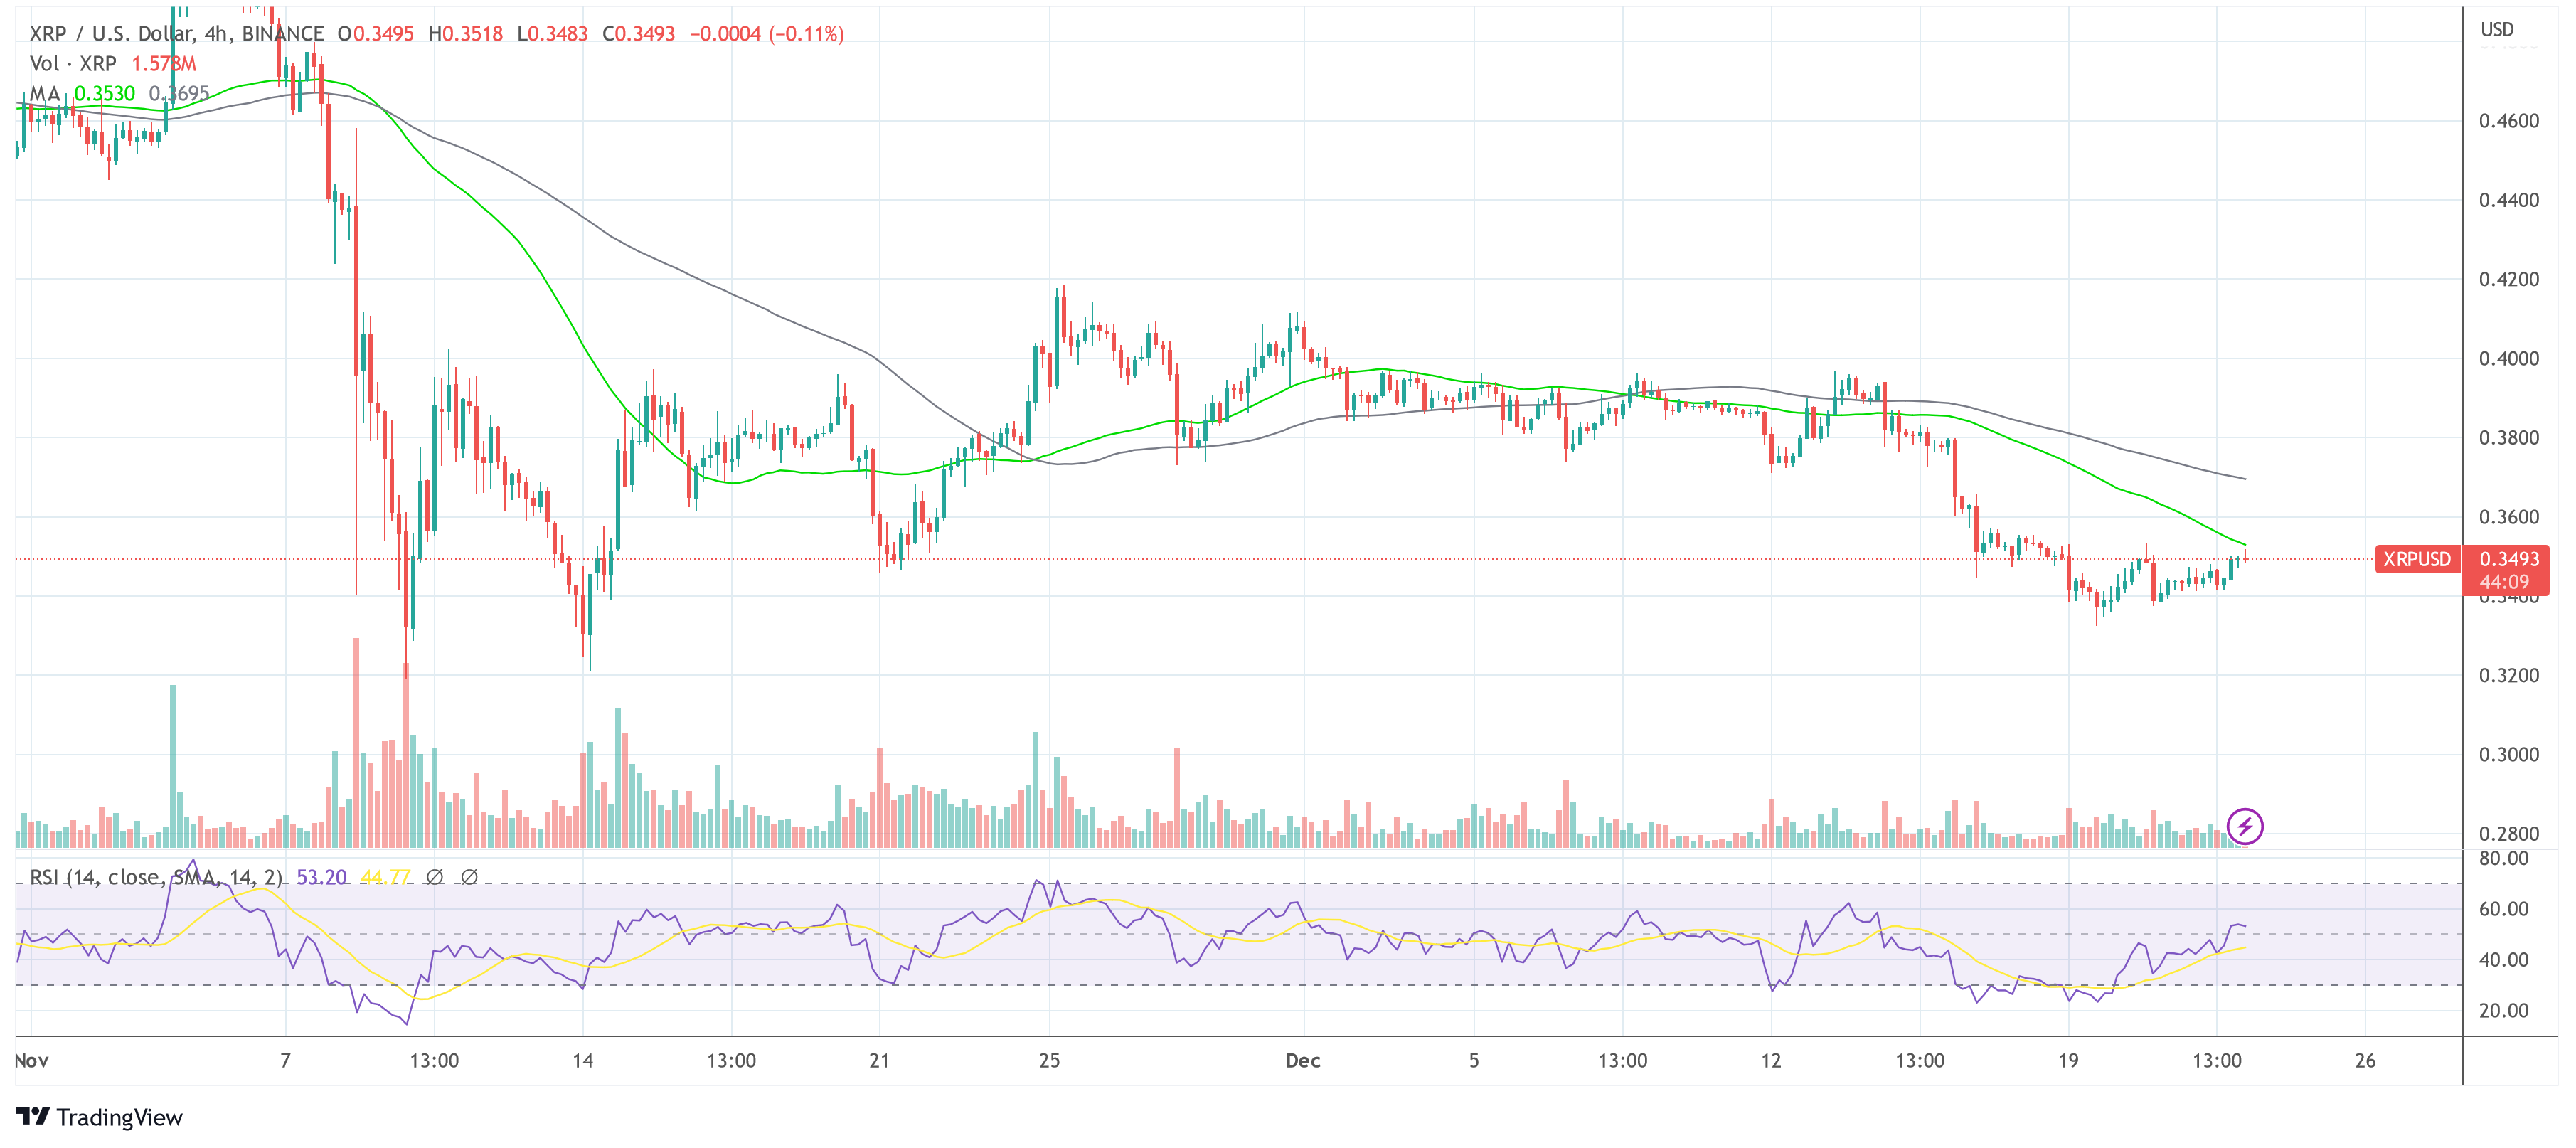
Task: Click the XRP / U.S. Dollar symbol title
Action: coord(177,34)
